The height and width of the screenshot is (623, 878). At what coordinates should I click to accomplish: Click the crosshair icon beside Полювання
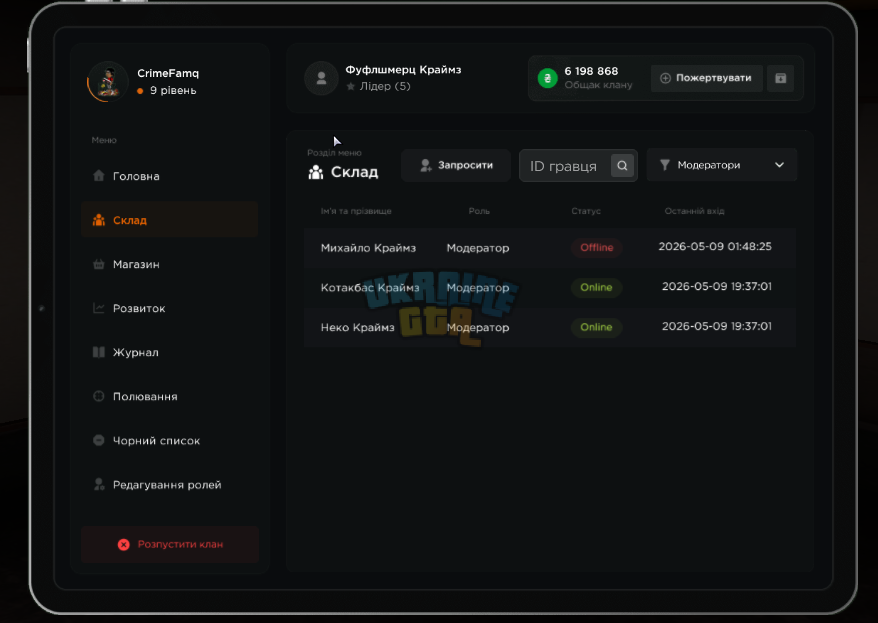[99, 396]
